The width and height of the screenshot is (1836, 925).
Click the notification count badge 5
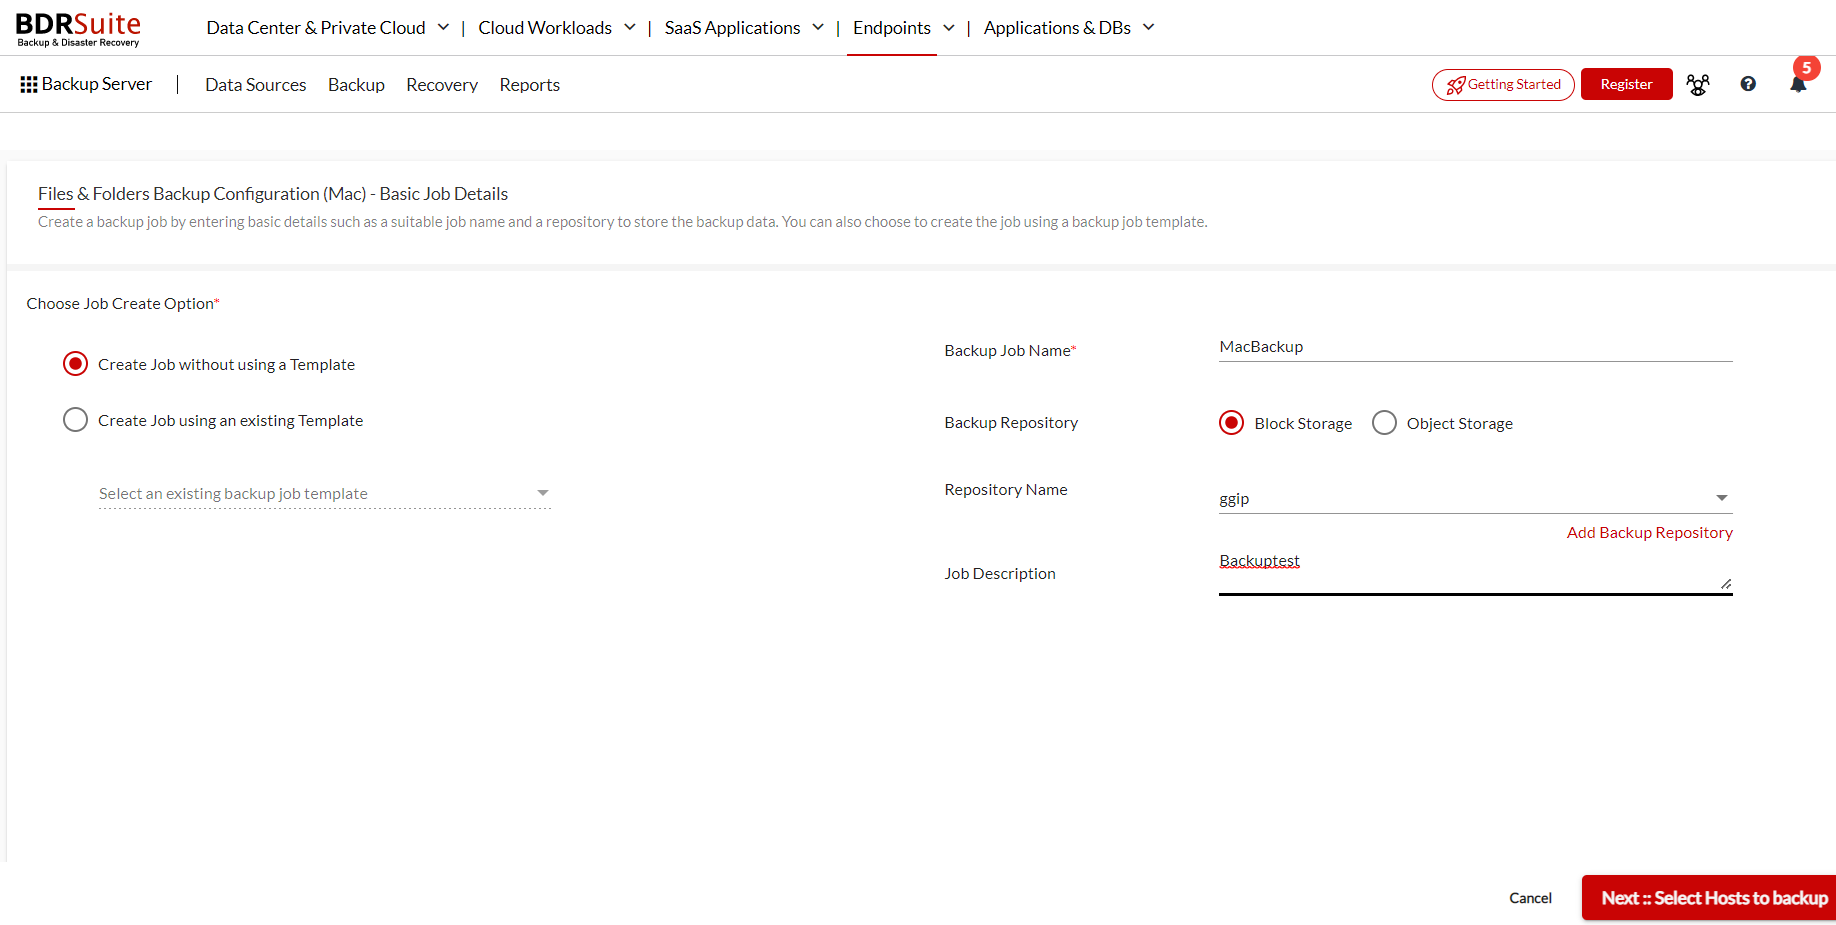[x=1807, y=68]
